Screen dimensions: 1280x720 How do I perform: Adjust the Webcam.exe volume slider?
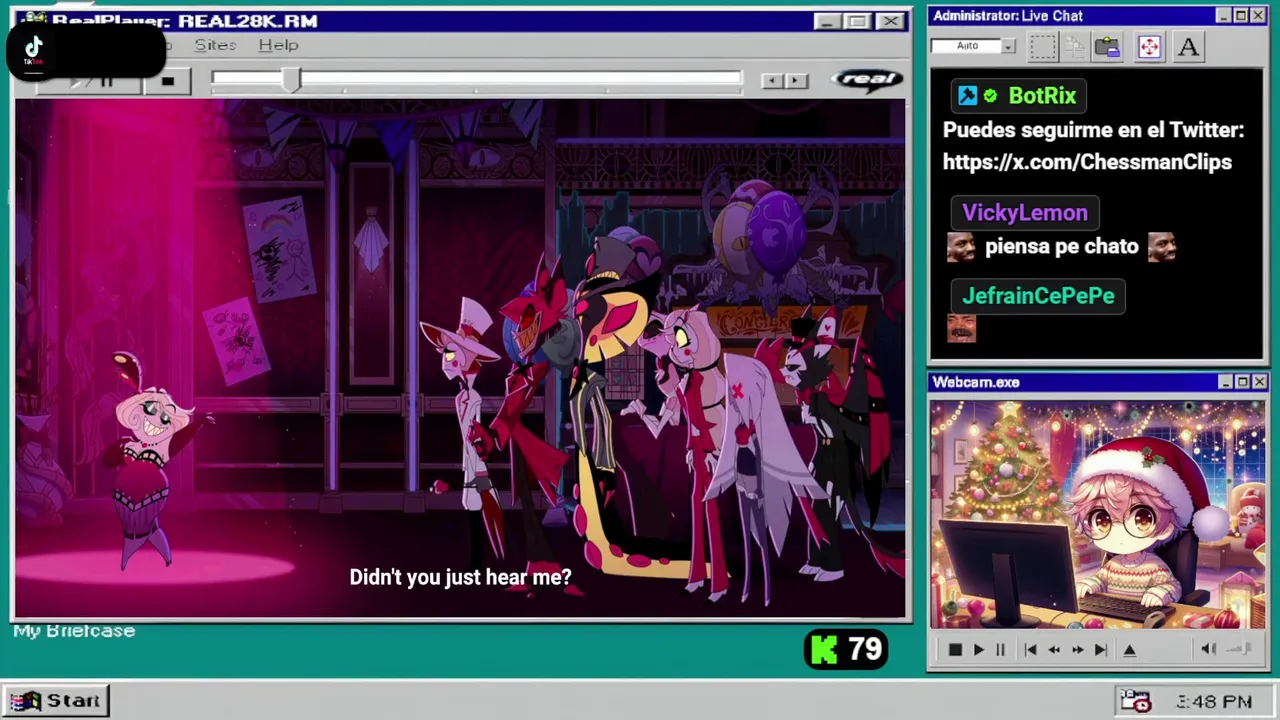pyautogui.click(x=1239, y=649)
